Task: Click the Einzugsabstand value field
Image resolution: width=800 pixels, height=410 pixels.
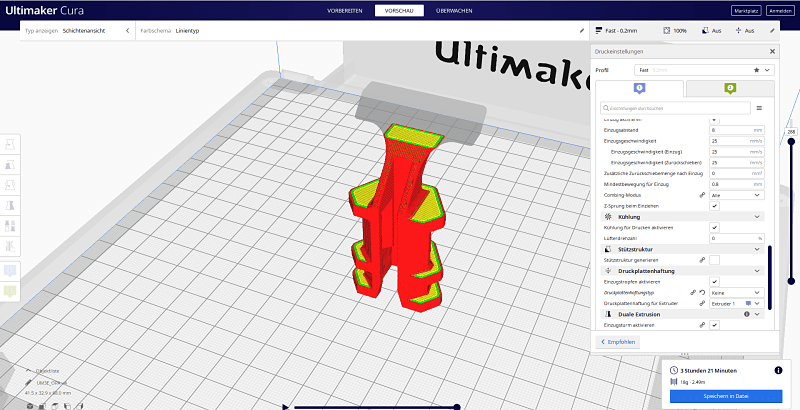Action: [x=737, y=130]
